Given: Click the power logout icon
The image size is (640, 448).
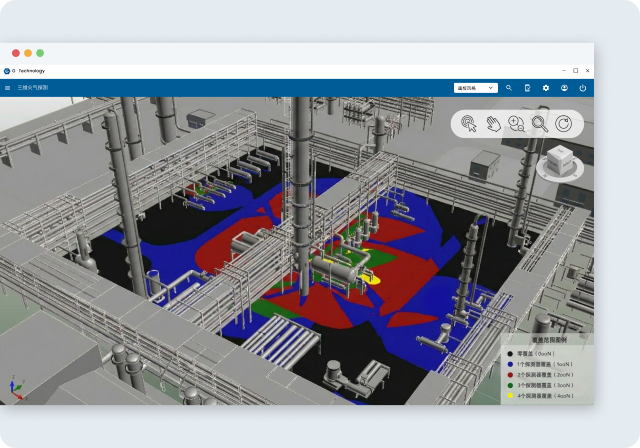Looking at the screenshot, I should click(582, 88).
